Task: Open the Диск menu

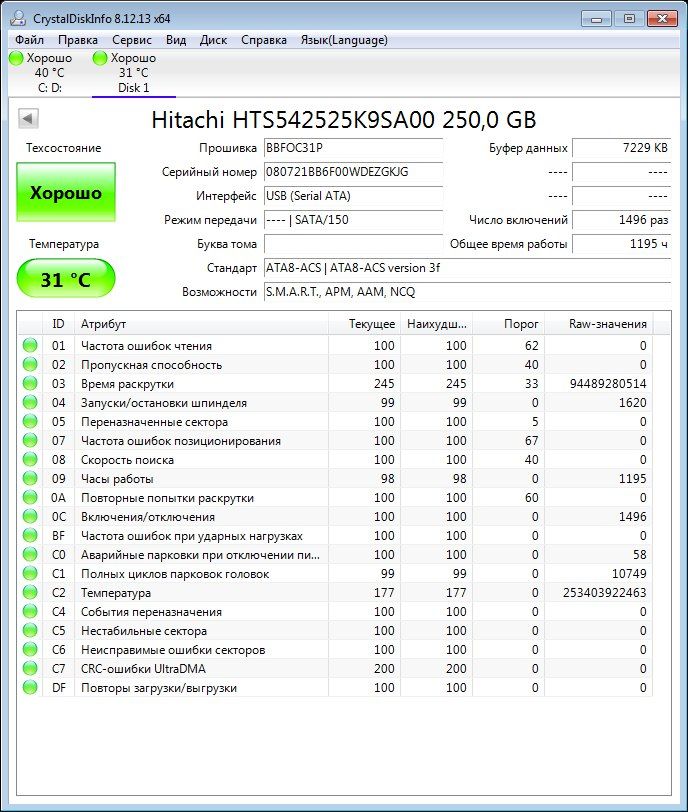Action: coord(213,40)
